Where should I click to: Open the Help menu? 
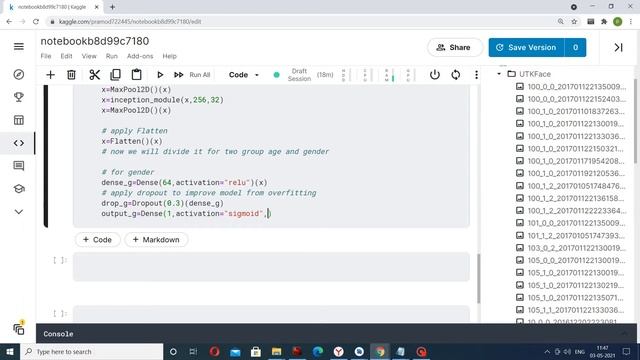coord(169,56)
